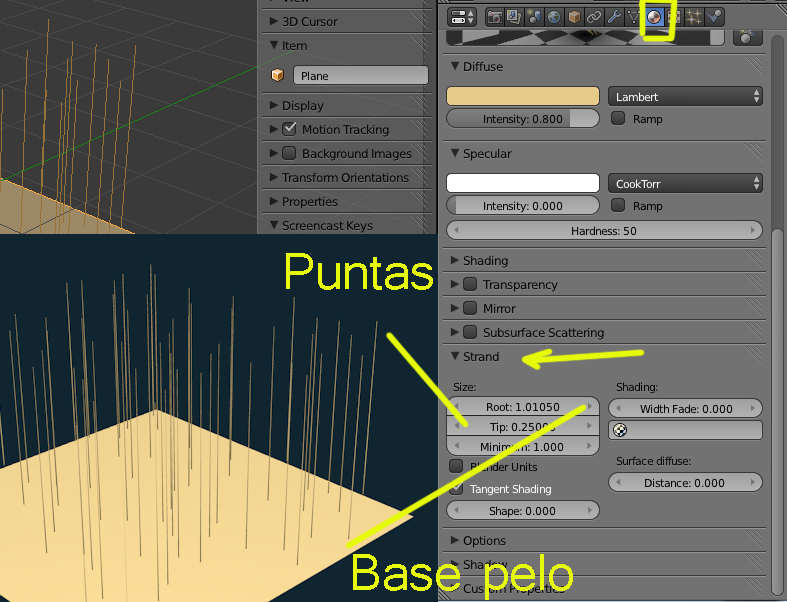Image resolution: width=787 pixels, height=602 pixels.
Task: Open the editor type selector in Properties header
Action: (462, 18)
